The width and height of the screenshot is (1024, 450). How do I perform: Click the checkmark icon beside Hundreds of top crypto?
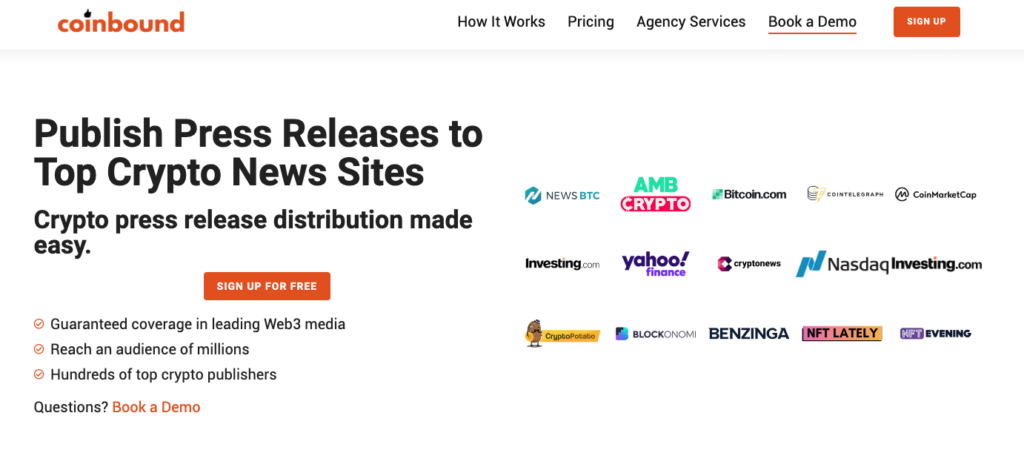click(39, 375)
